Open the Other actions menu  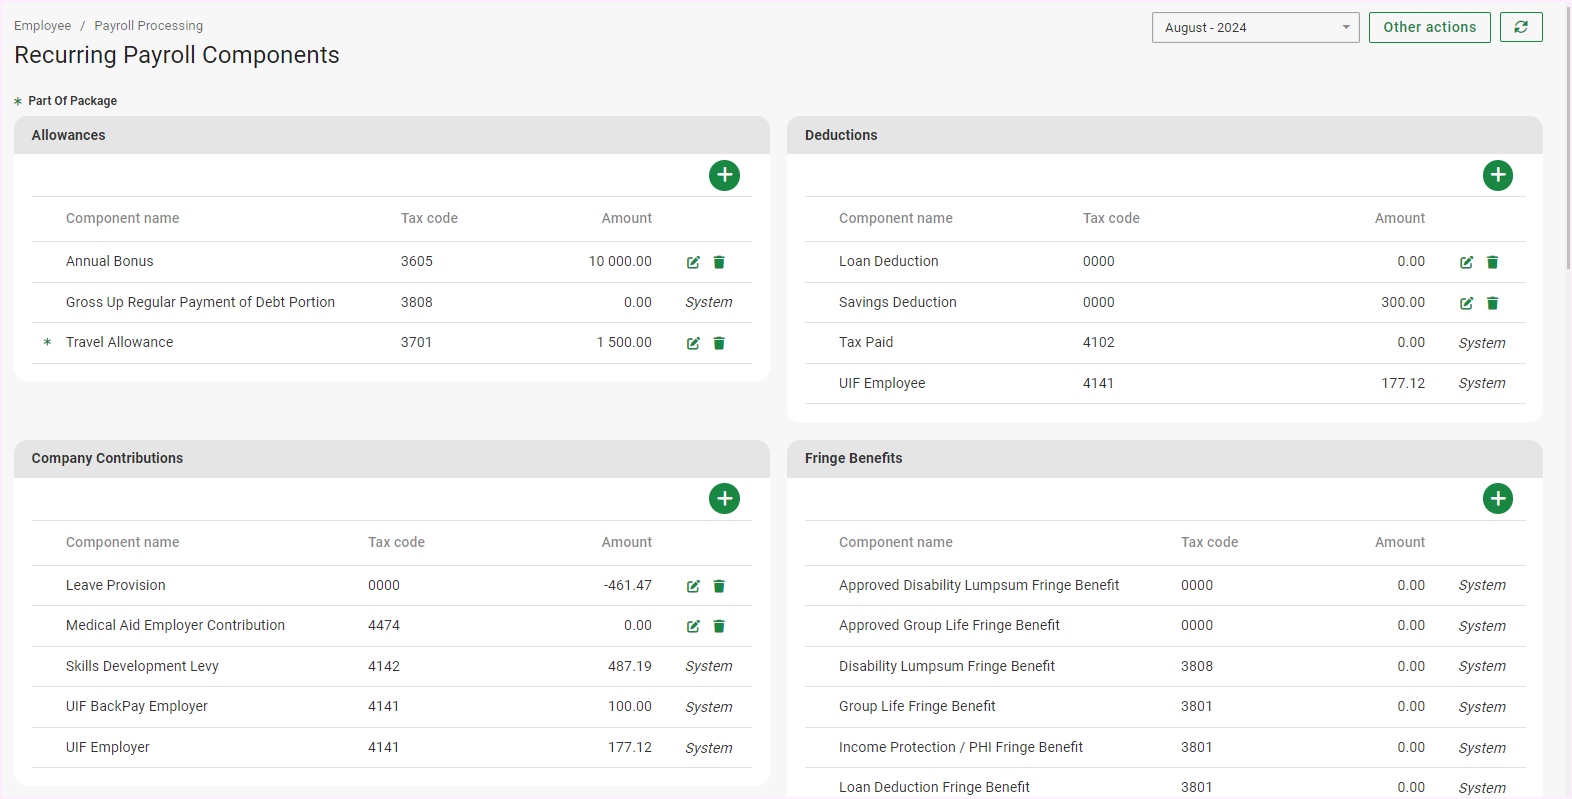click(x=1429, y=27)
